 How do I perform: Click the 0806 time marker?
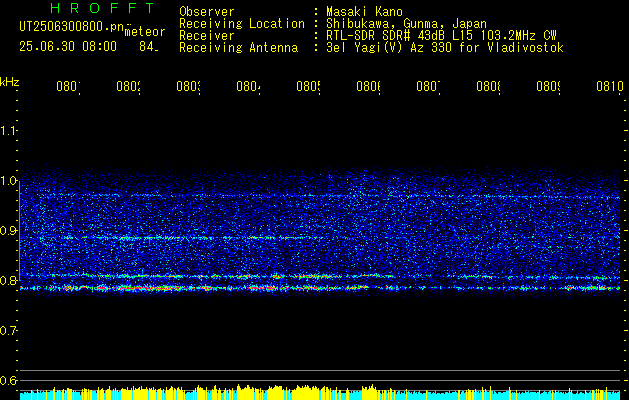pos(369,87)
